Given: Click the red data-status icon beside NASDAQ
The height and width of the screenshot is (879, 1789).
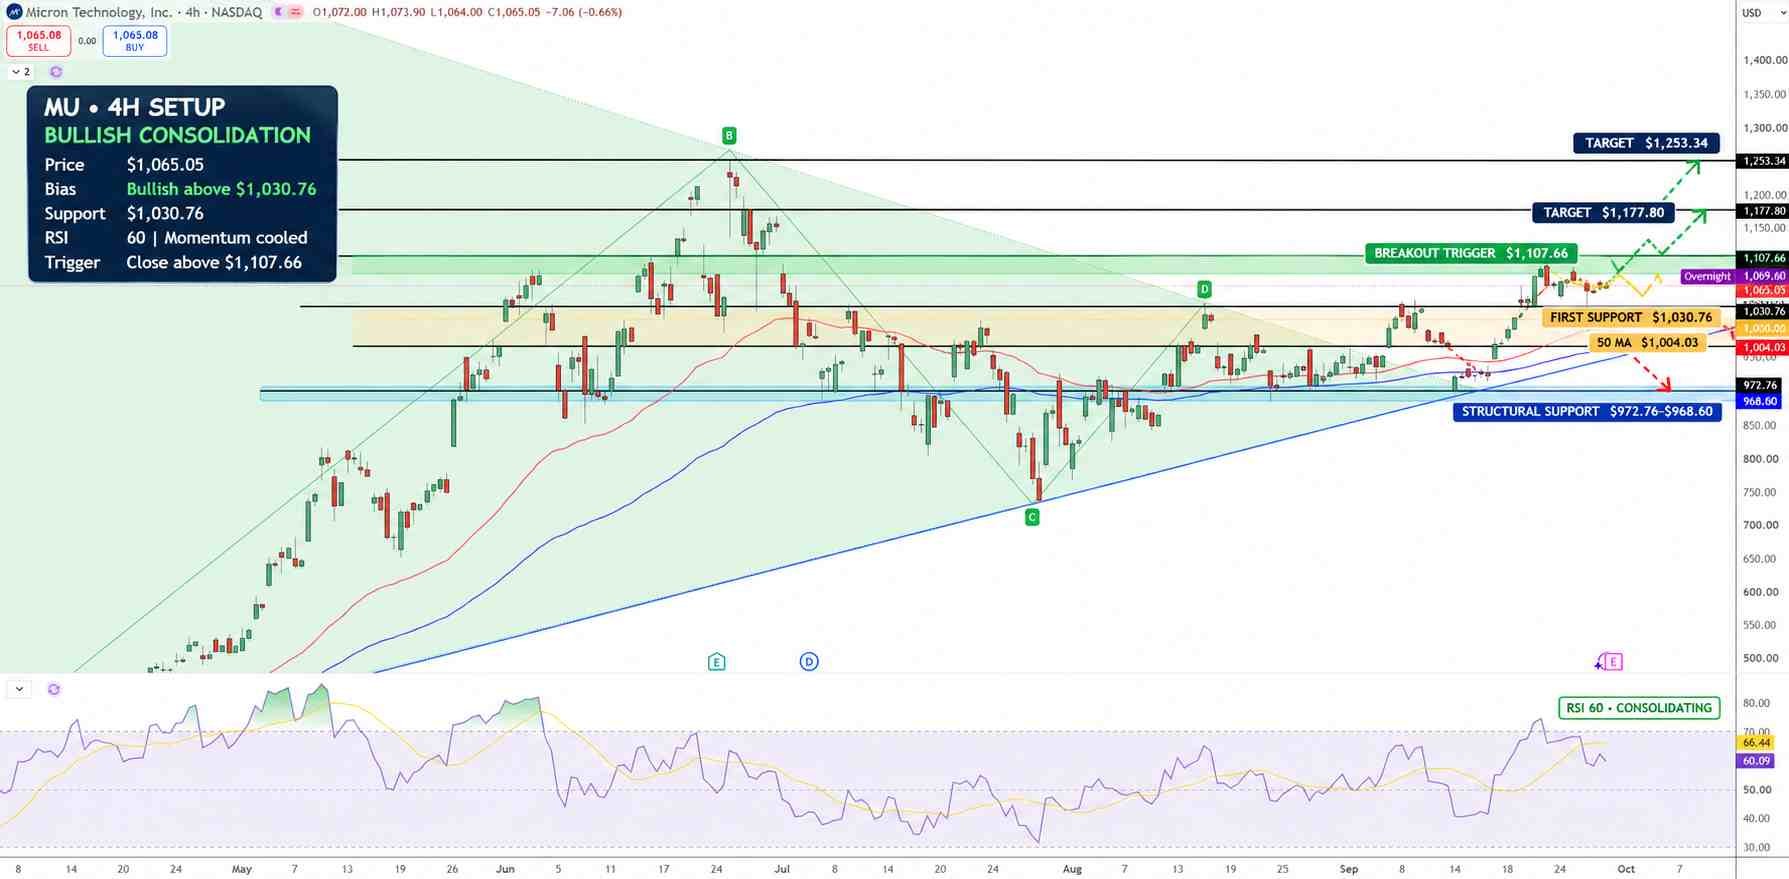Looking at the screenshot, I should (296, 12).
